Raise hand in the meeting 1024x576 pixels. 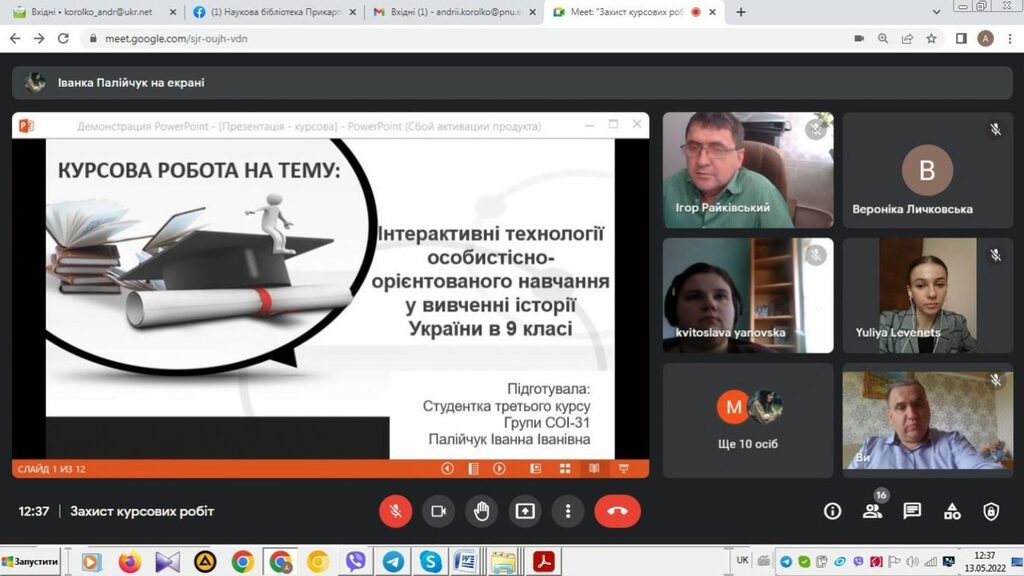pos(481,511)
